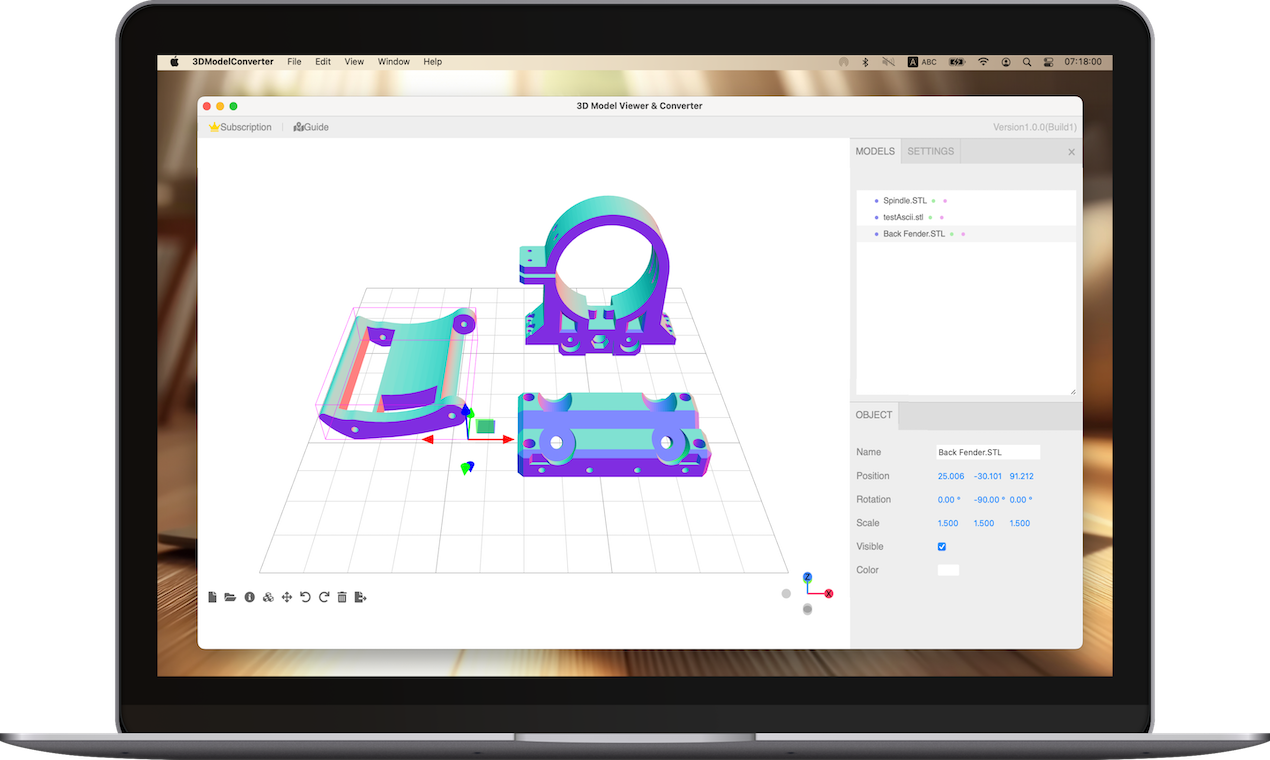Click the Subscription button
Screen dimensions: 1270x760
pos(240,127)
